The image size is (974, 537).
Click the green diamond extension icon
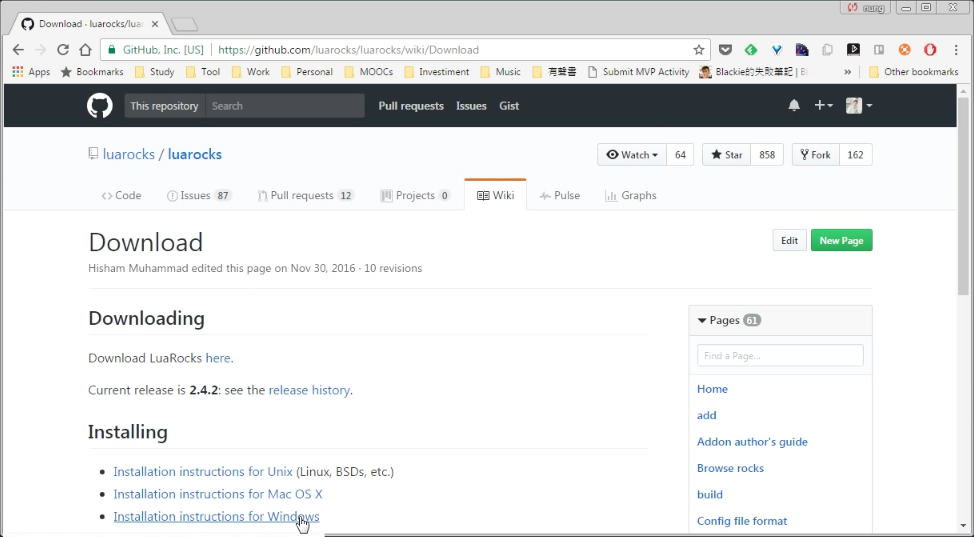(x=750, y=50)
